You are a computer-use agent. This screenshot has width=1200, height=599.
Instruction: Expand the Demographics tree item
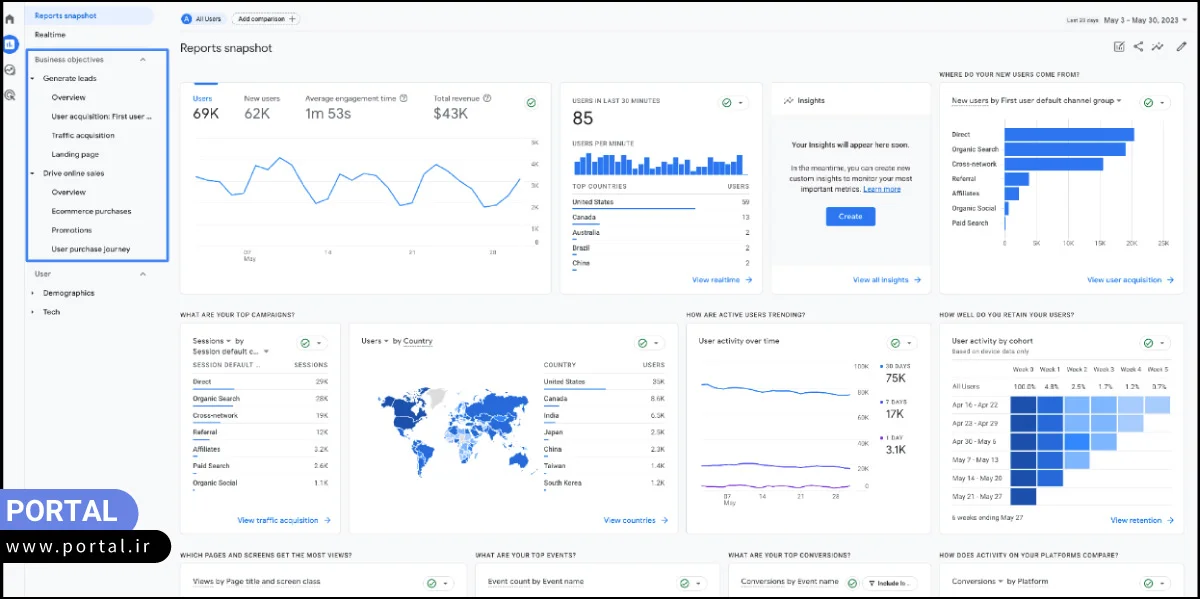[68, 292]
